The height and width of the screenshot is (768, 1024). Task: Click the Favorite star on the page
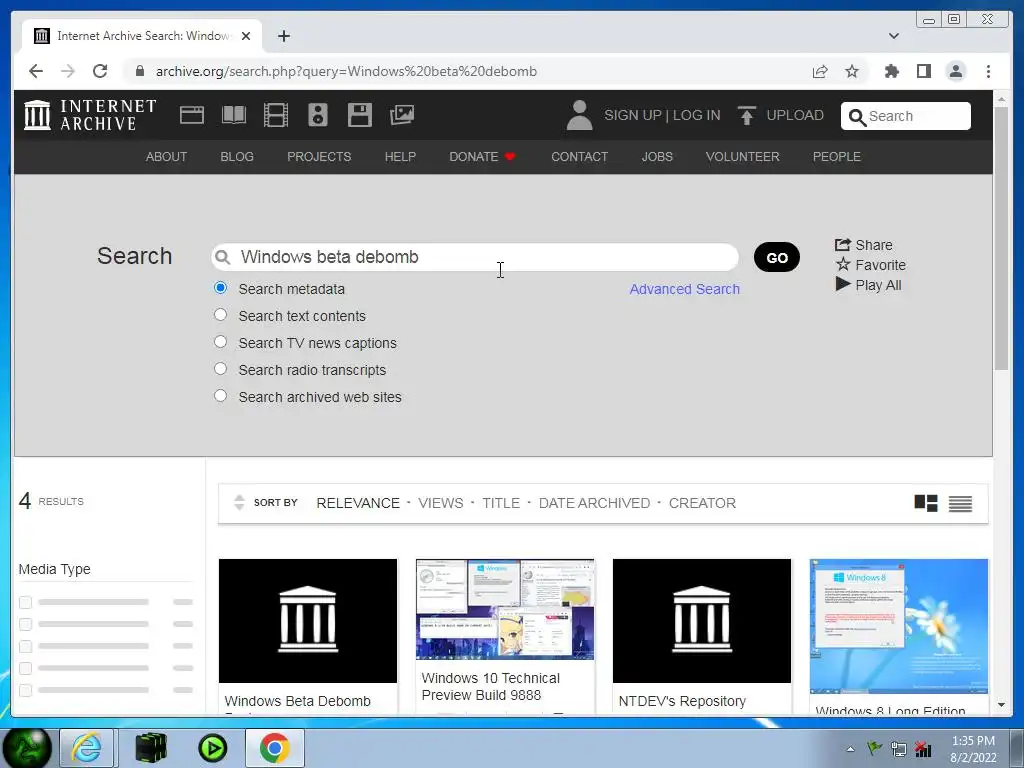[x=843, y=264]
